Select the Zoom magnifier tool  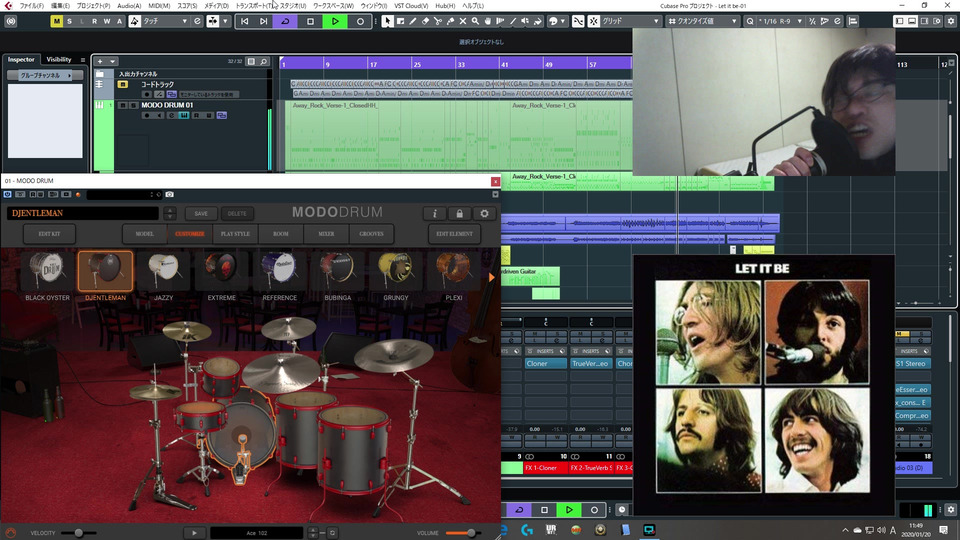pos(475,21)
